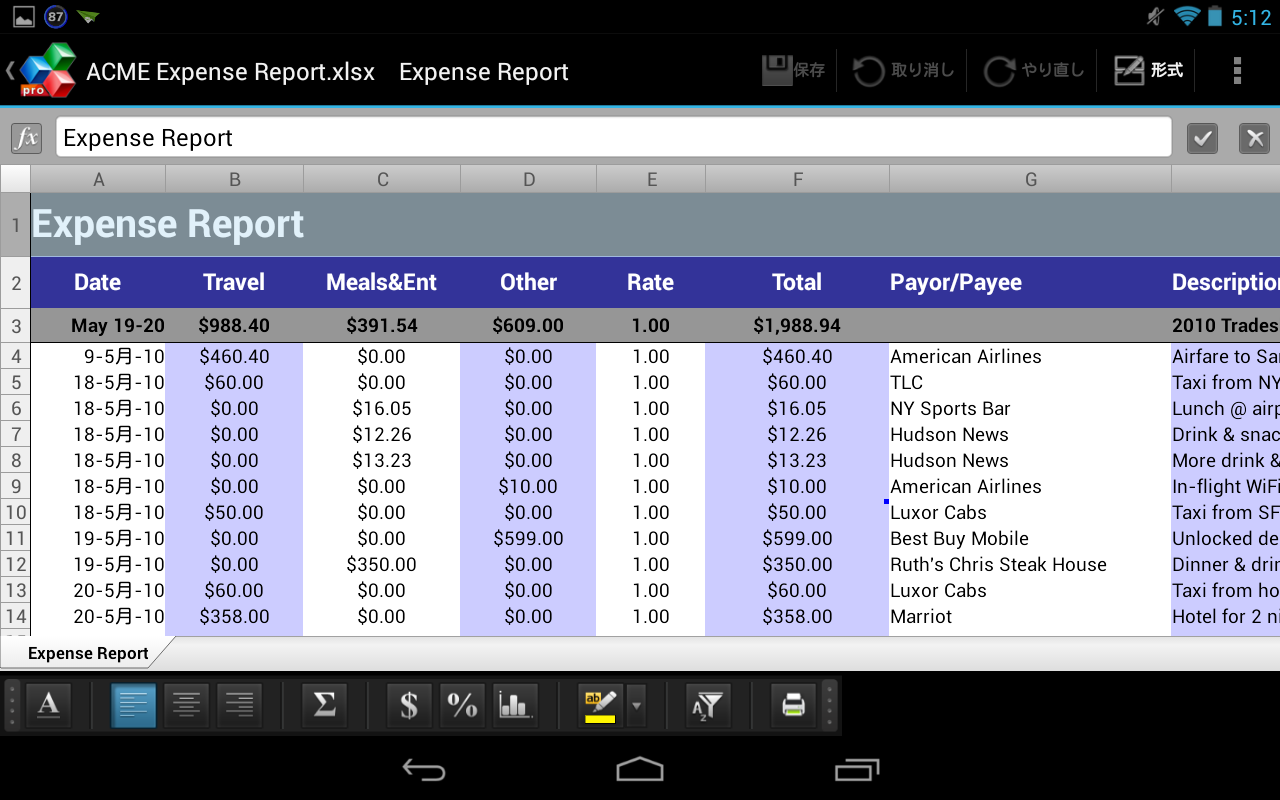Open the sort and filter tool
1280x800 pixels.
[x=707, y=705]
